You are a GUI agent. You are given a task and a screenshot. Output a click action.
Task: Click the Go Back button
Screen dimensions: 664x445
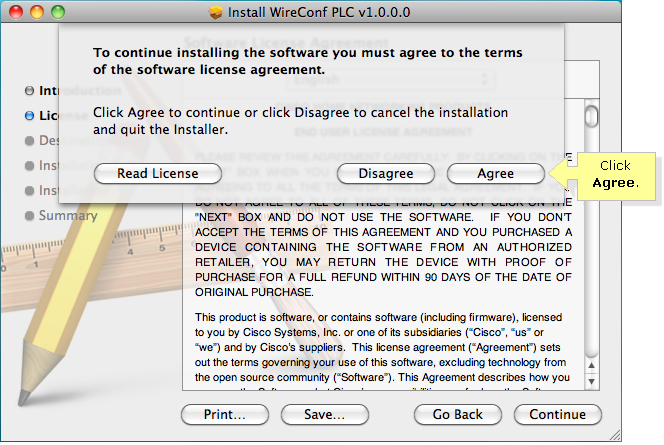(458, 414)
